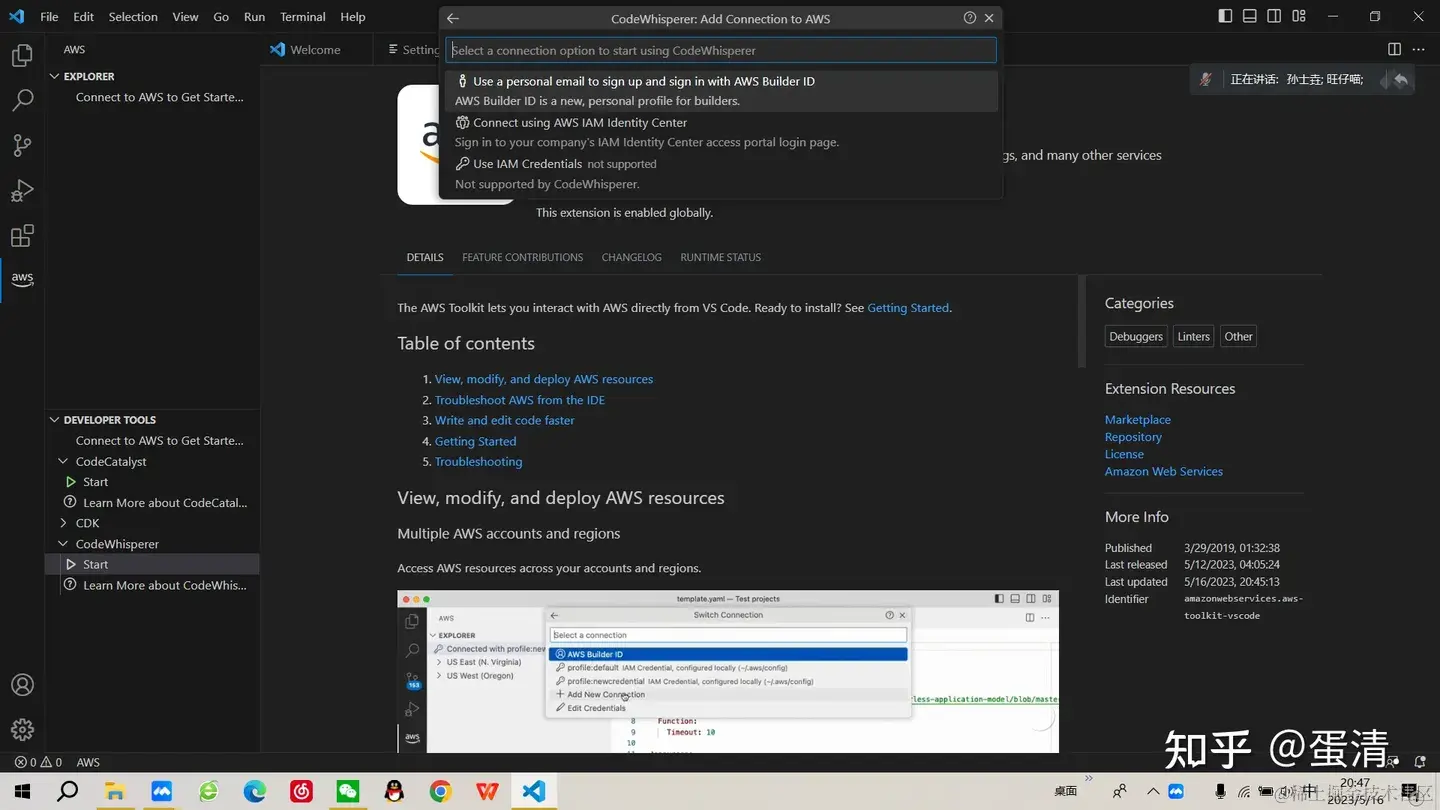Open the taskbar clock showing 20:47
This screenshot has width=1440, height=810.
point(1355,792)
